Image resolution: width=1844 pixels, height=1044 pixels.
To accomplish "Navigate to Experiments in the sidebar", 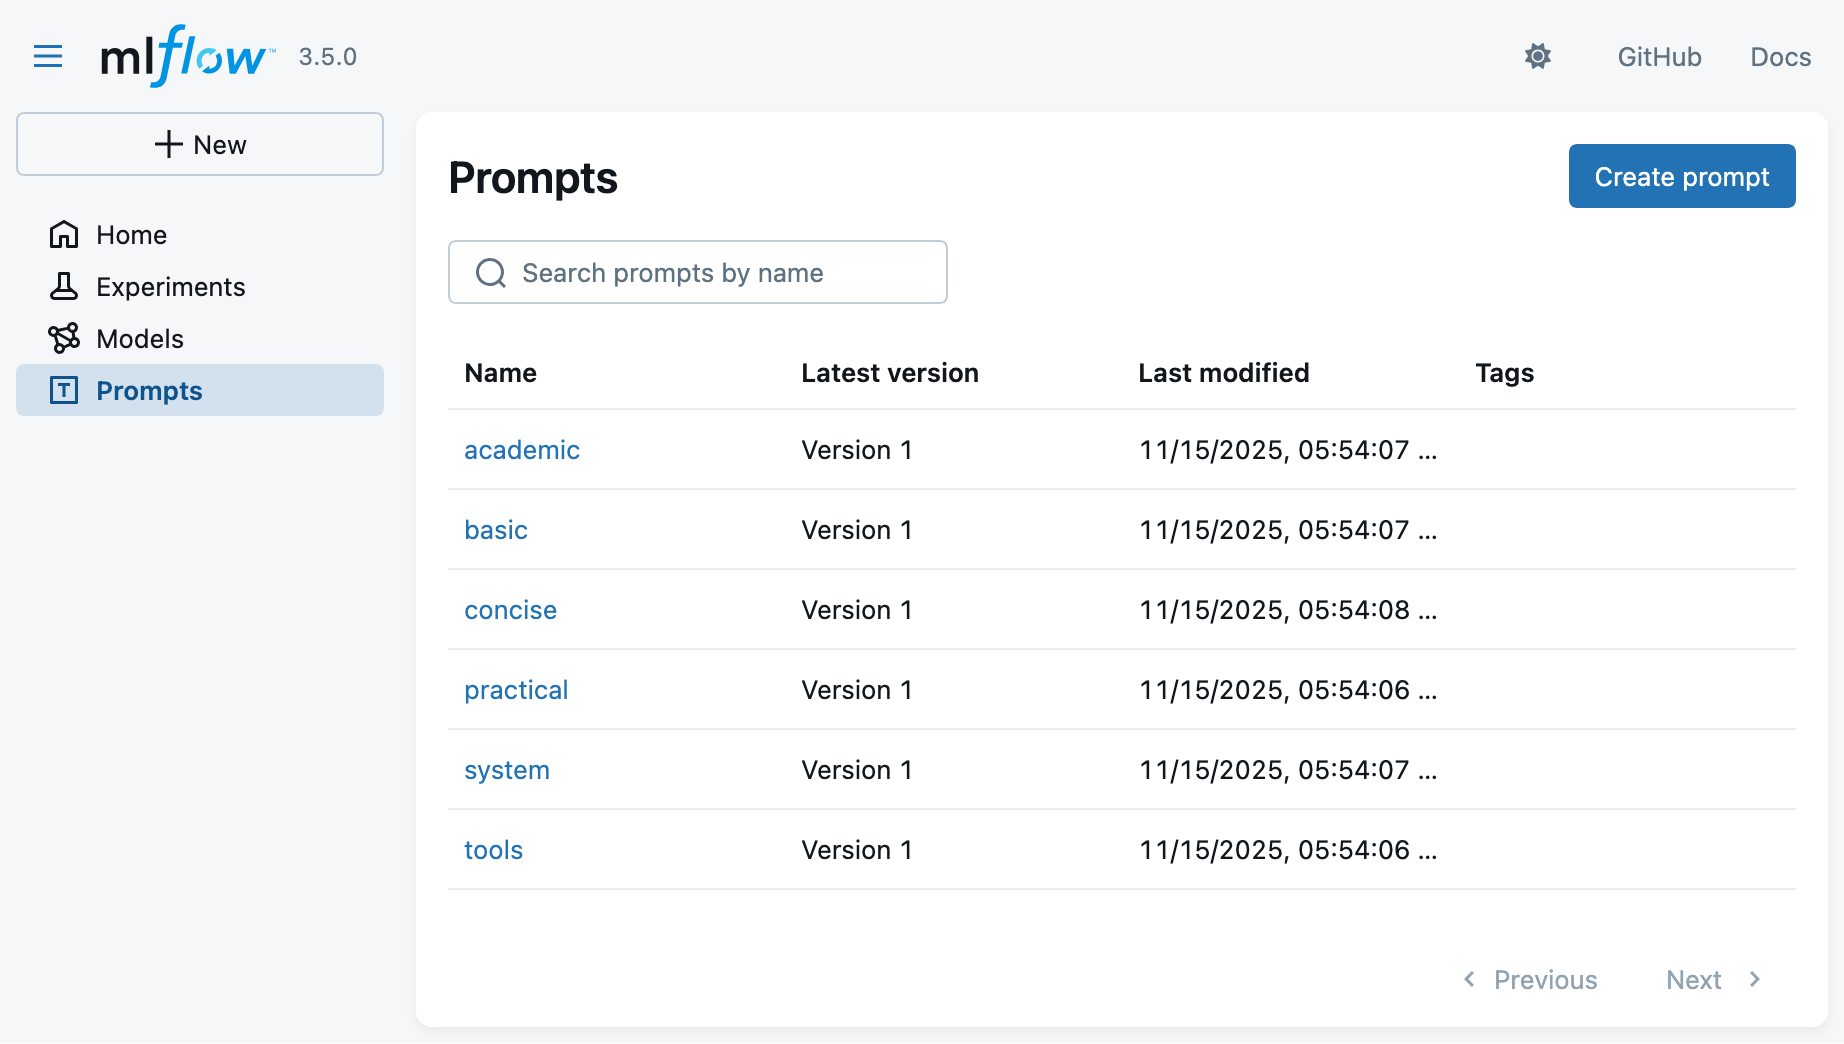I will pyautogui.click(x=170, y=287).
